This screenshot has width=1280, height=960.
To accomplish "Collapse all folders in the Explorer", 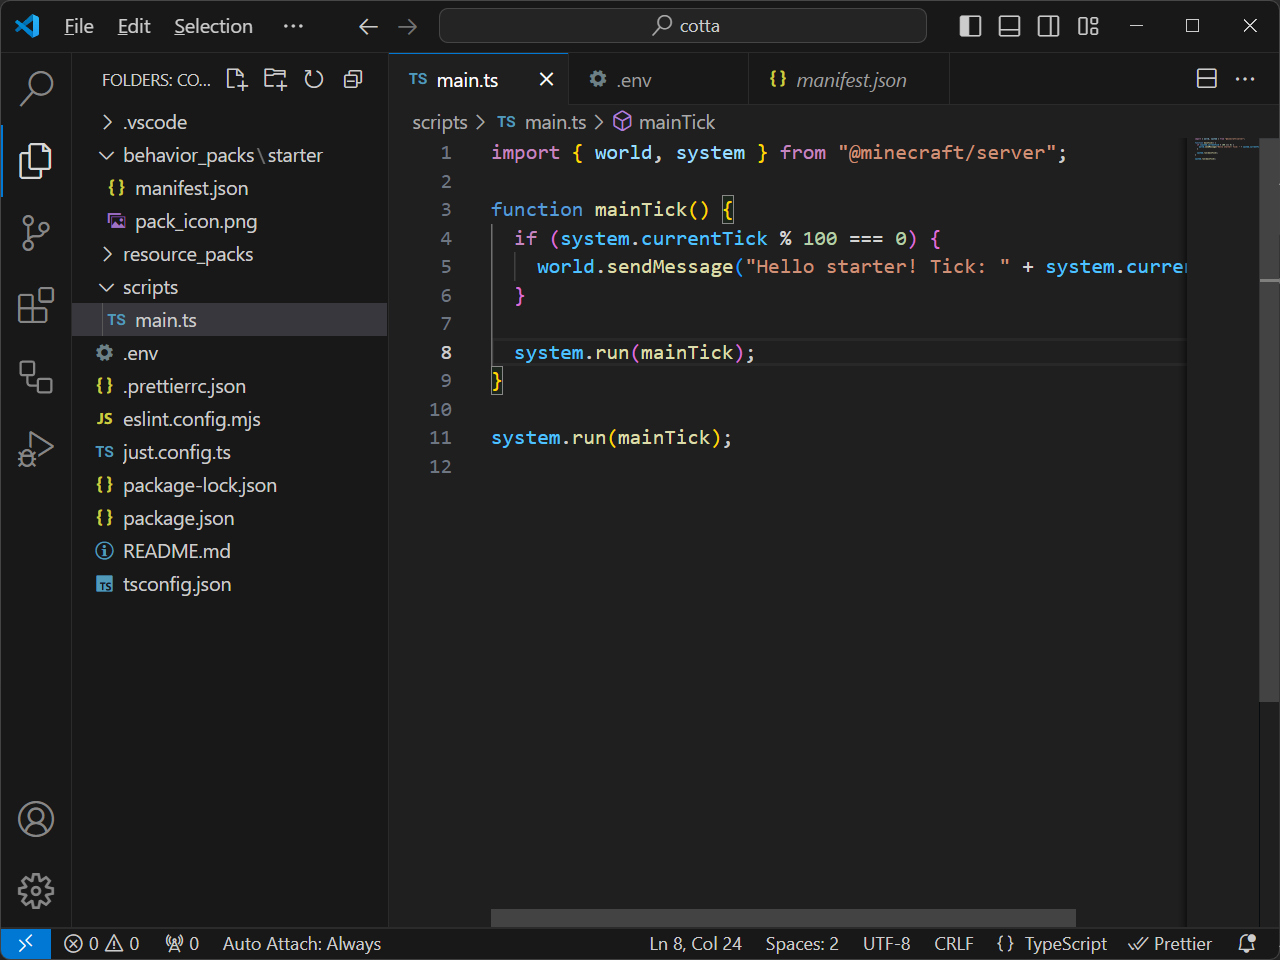I will [x=352, y=79].
